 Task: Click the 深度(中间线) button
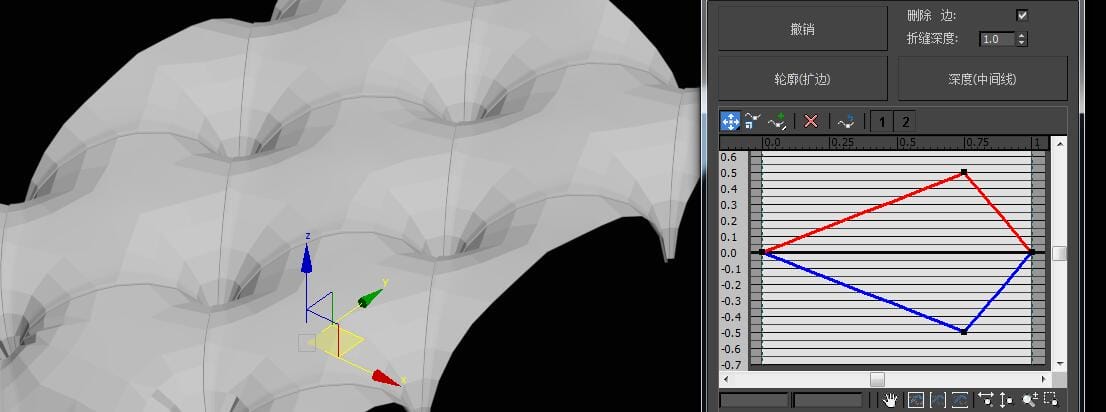click(x=982, y=78)
